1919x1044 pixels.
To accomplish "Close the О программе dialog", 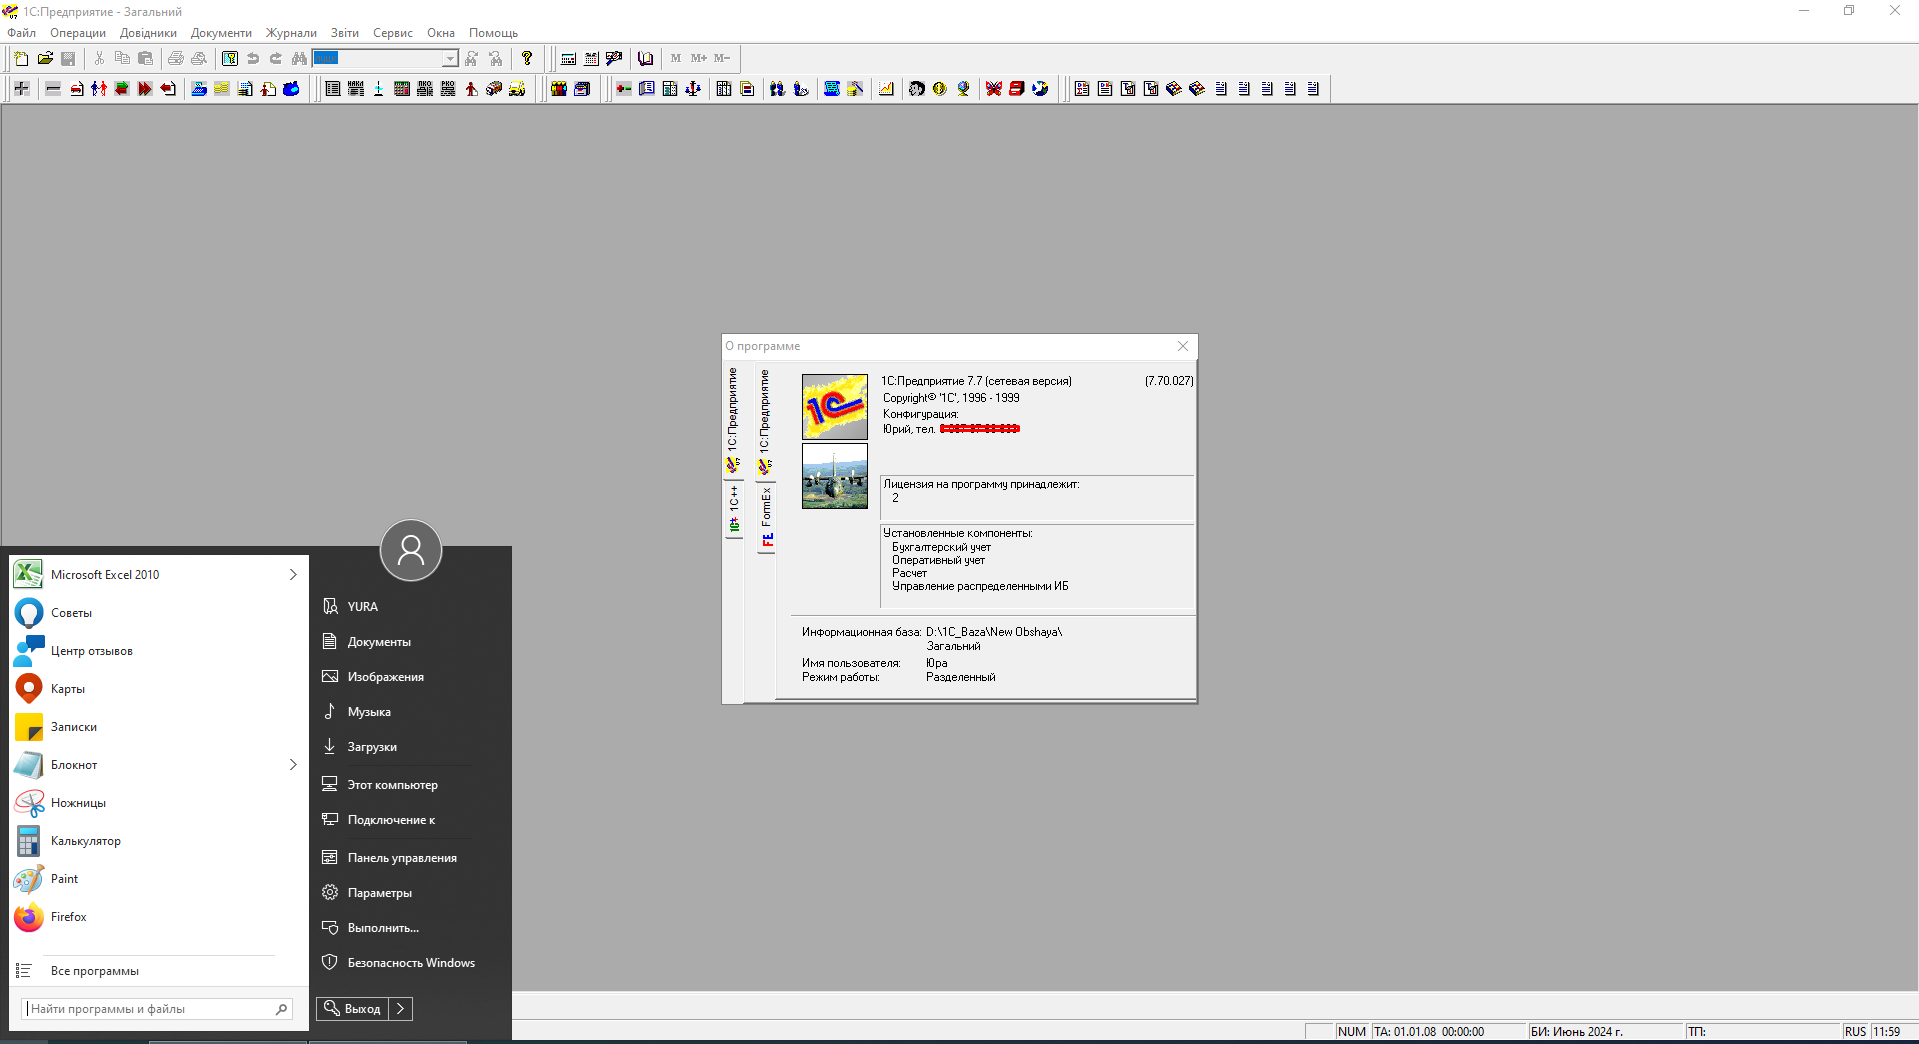I will pos(1183,346).
